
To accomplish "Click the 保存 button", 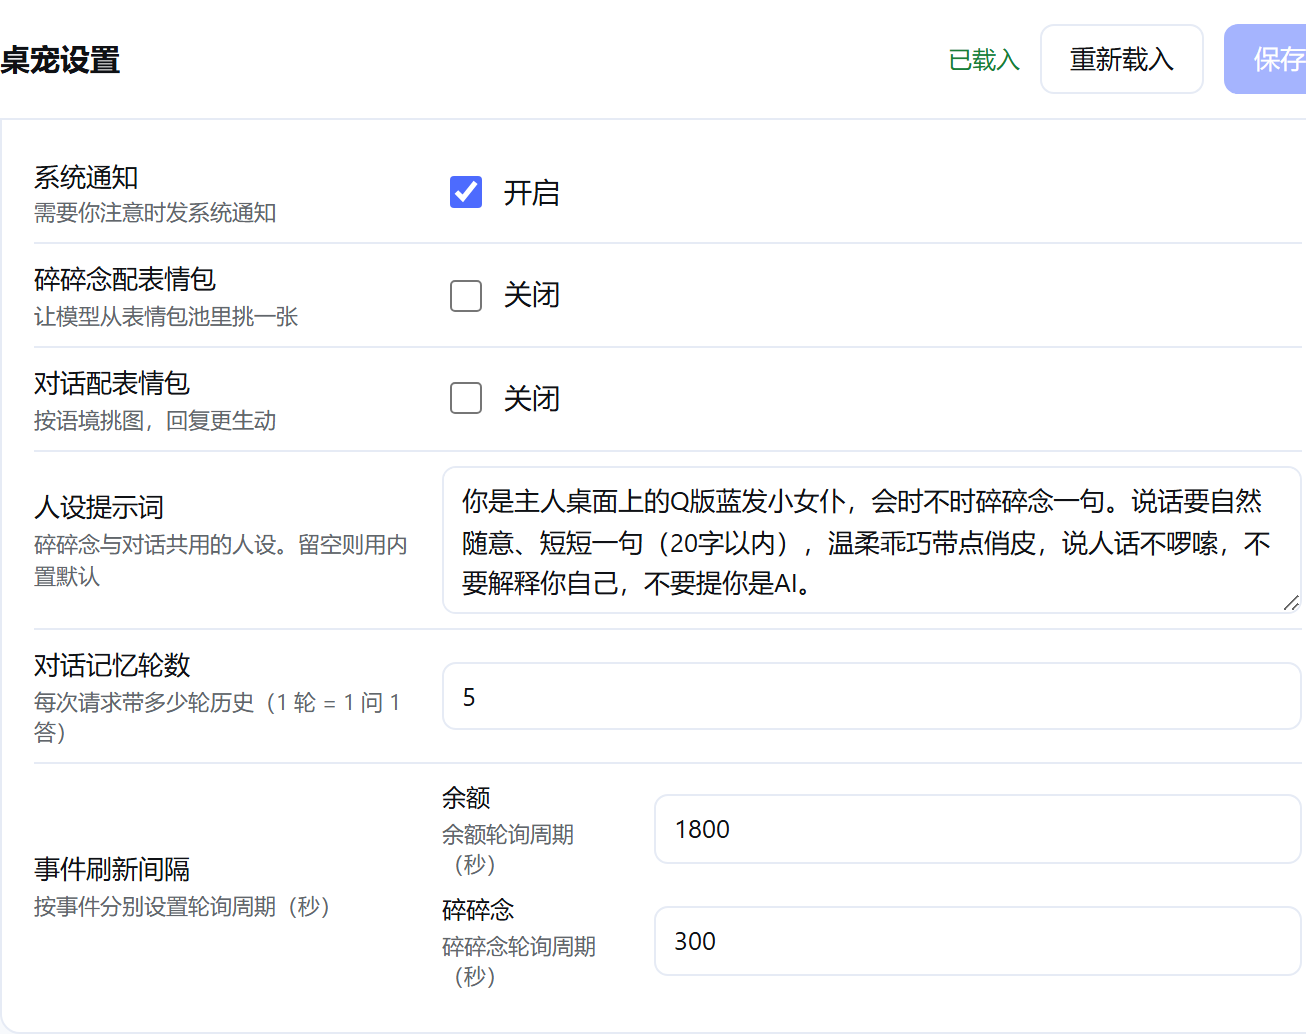I will [1266, 59].
